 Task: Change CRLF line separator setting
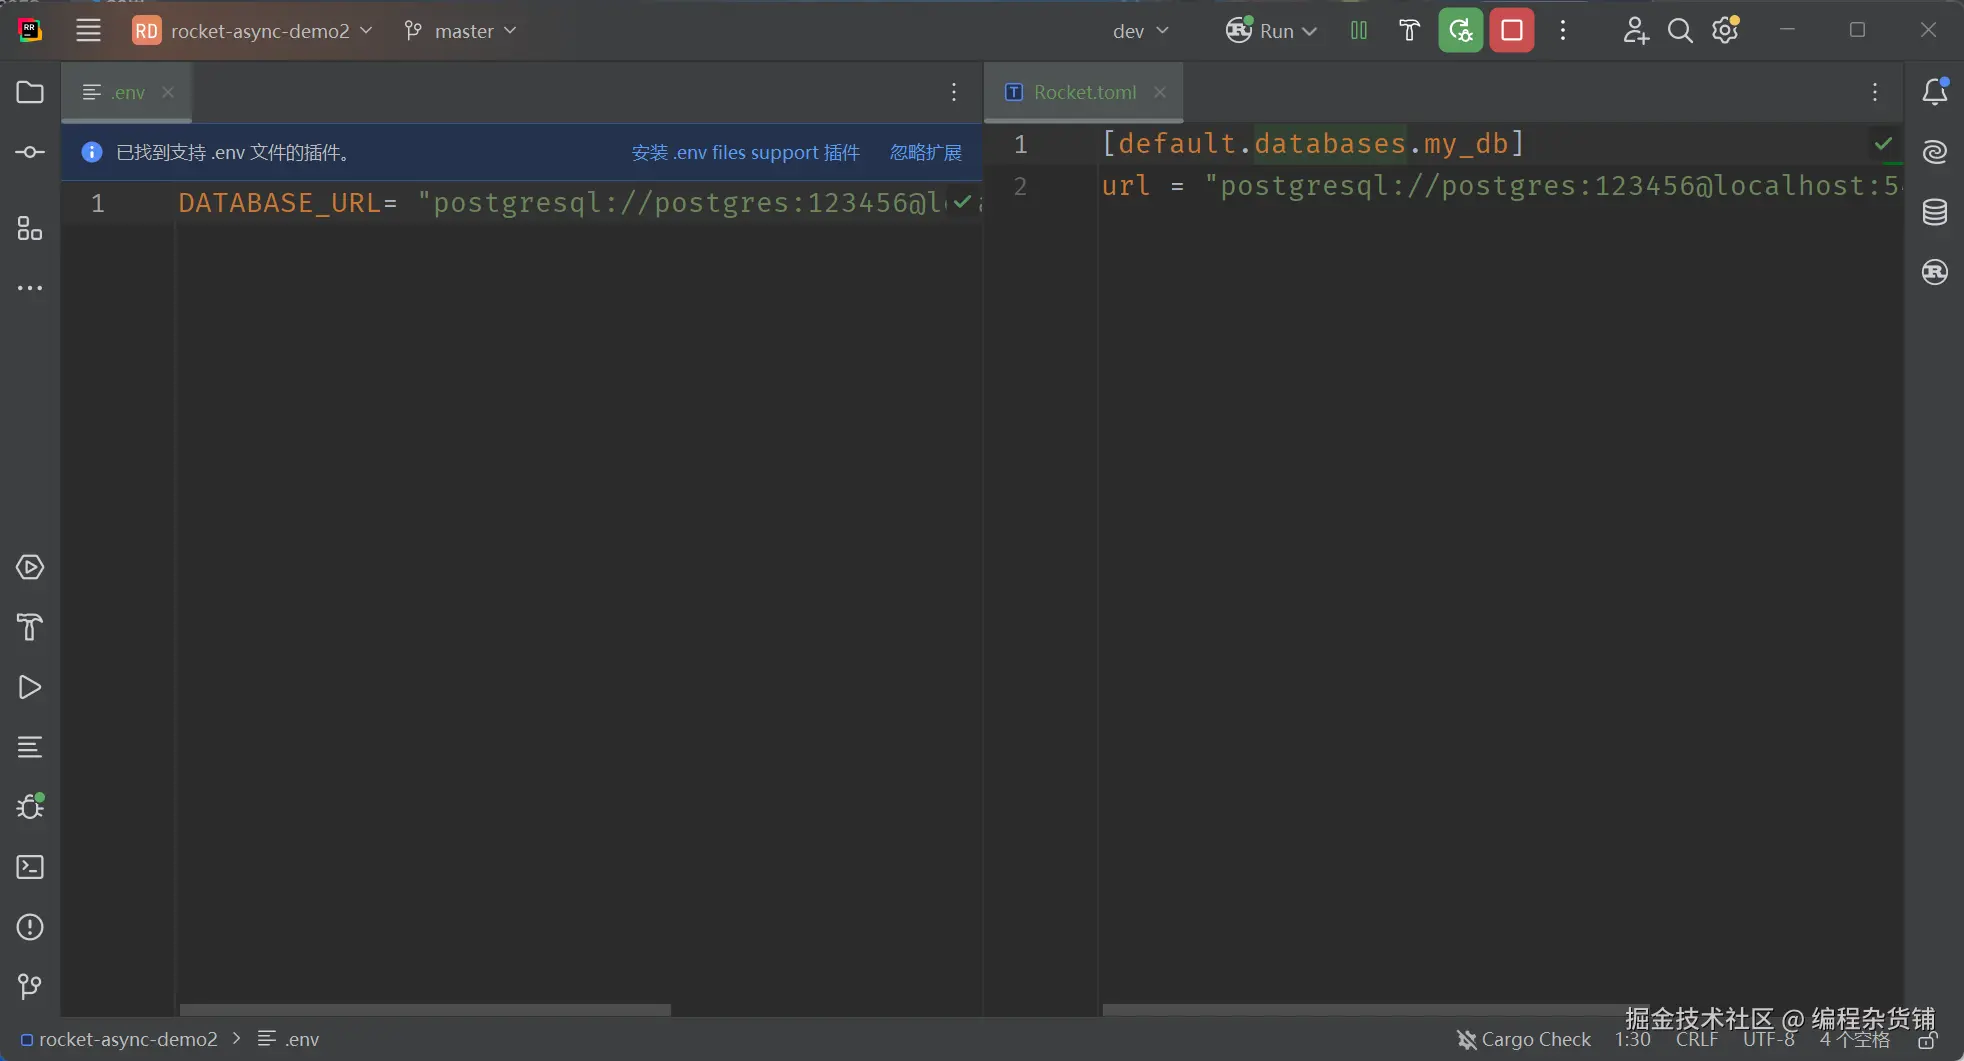point(1697,1040)
